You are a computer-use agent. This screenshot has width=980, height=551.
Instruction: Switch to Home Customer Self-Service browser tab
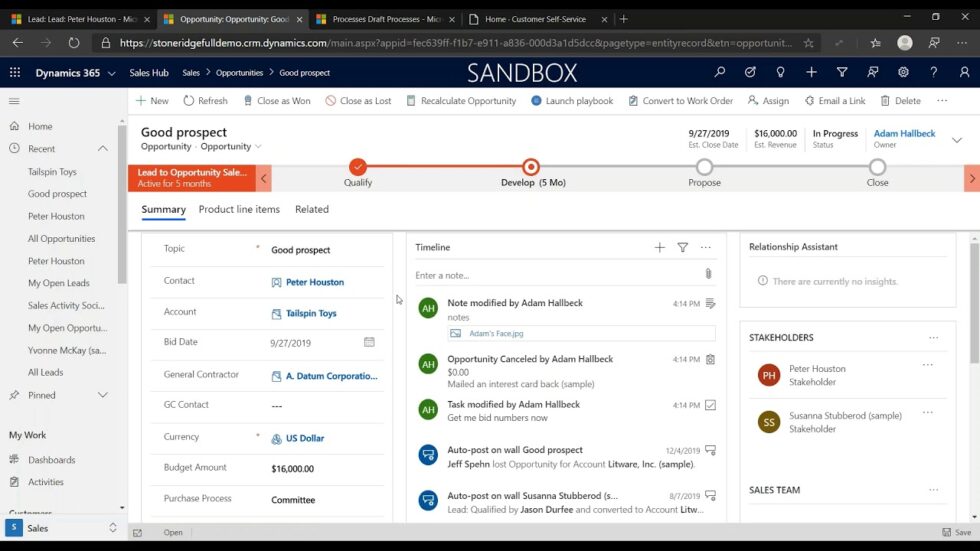[535, 19]
